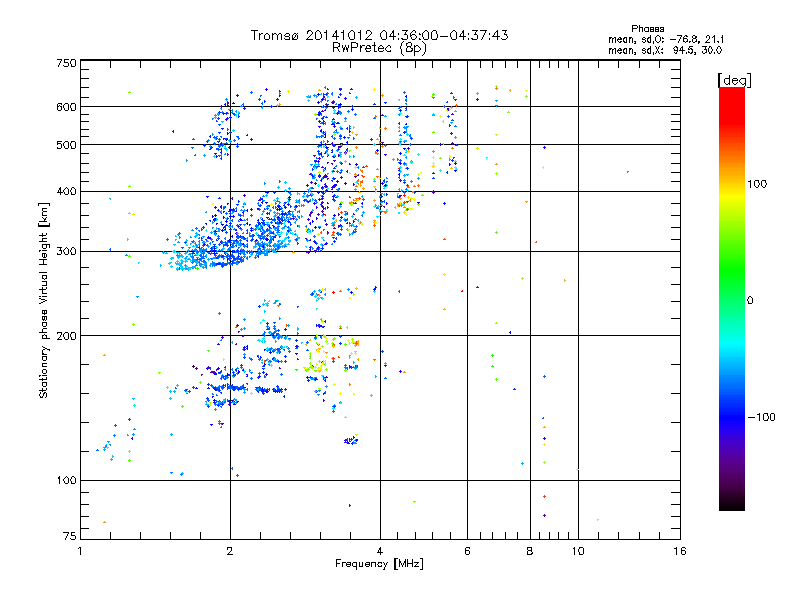Click the x-axis tick label '2'

point(230,552)
